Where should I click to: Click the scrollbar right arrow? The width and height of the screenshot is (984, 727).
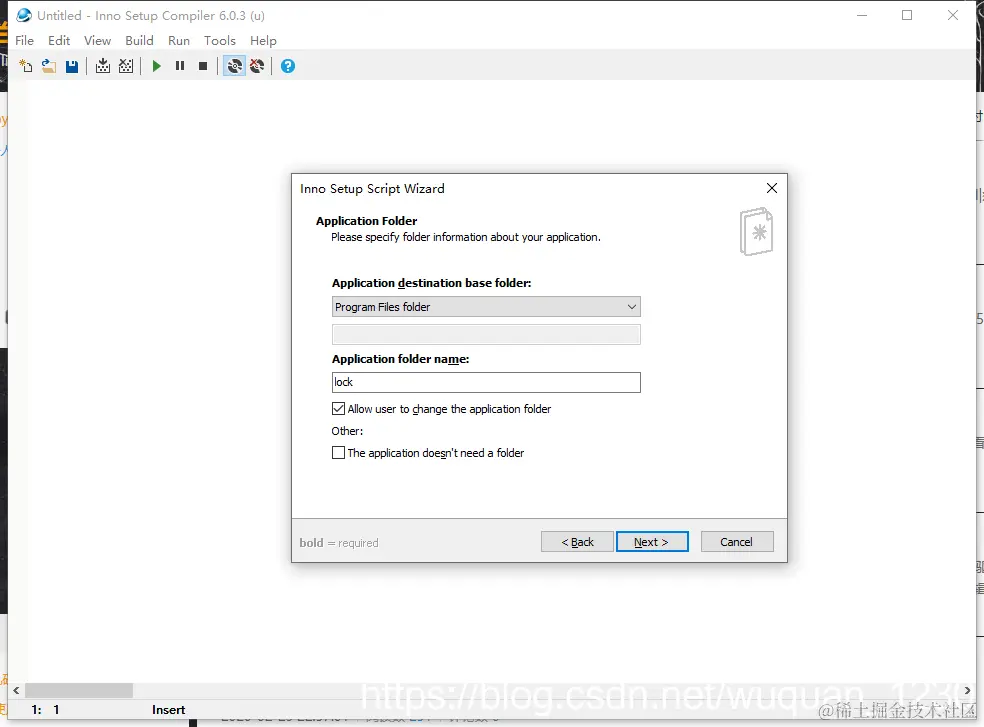[967, 691]
